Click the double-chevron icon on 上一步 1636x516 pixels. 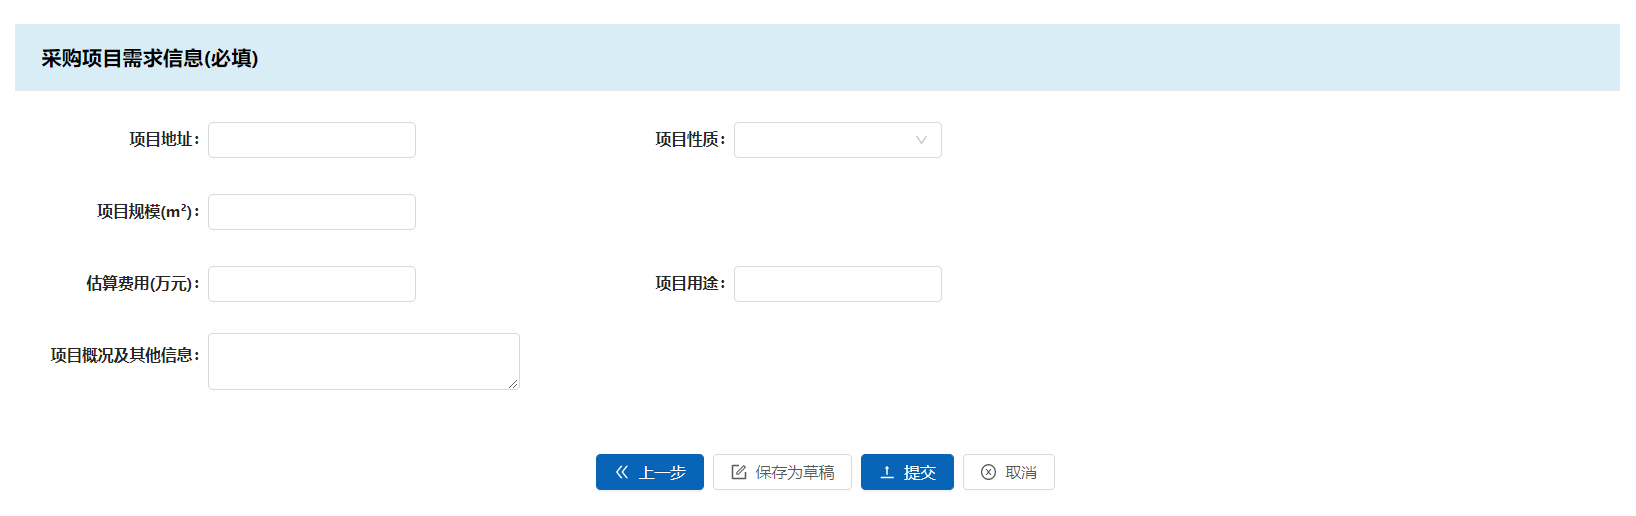pos(622,472)
